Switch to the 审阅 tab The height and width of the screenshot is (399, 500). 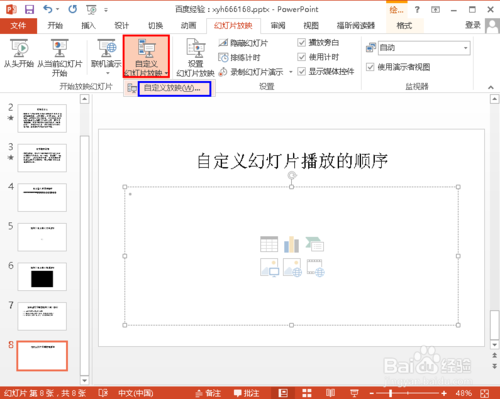(x=278, y=25)
